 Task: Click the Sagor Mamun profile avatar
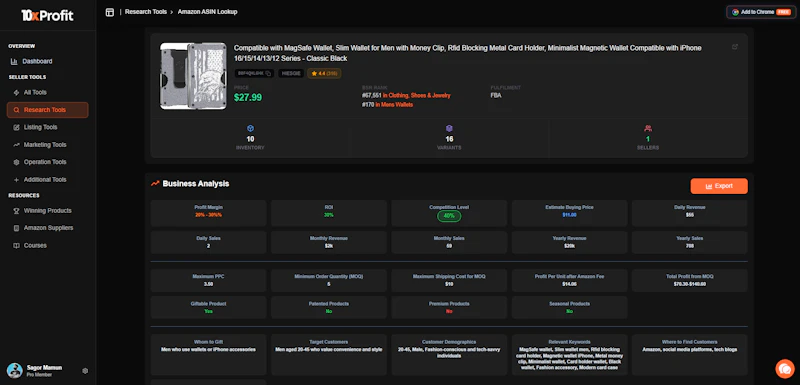tap(14, 370)
